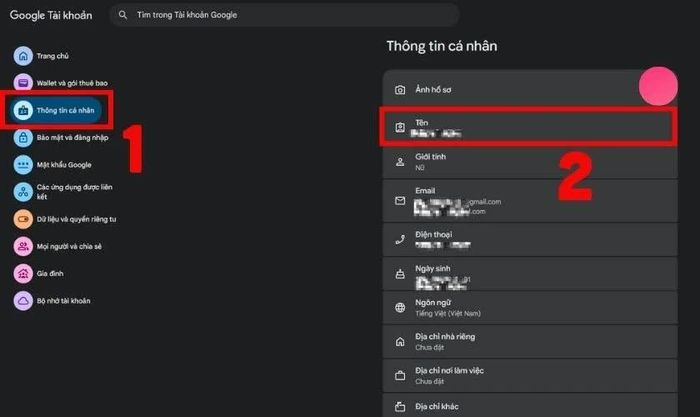Open the Địa chỉ nơi làm việc row
Image resolution: width=700 pixels, height=417 pixels.
click(530, 376)
